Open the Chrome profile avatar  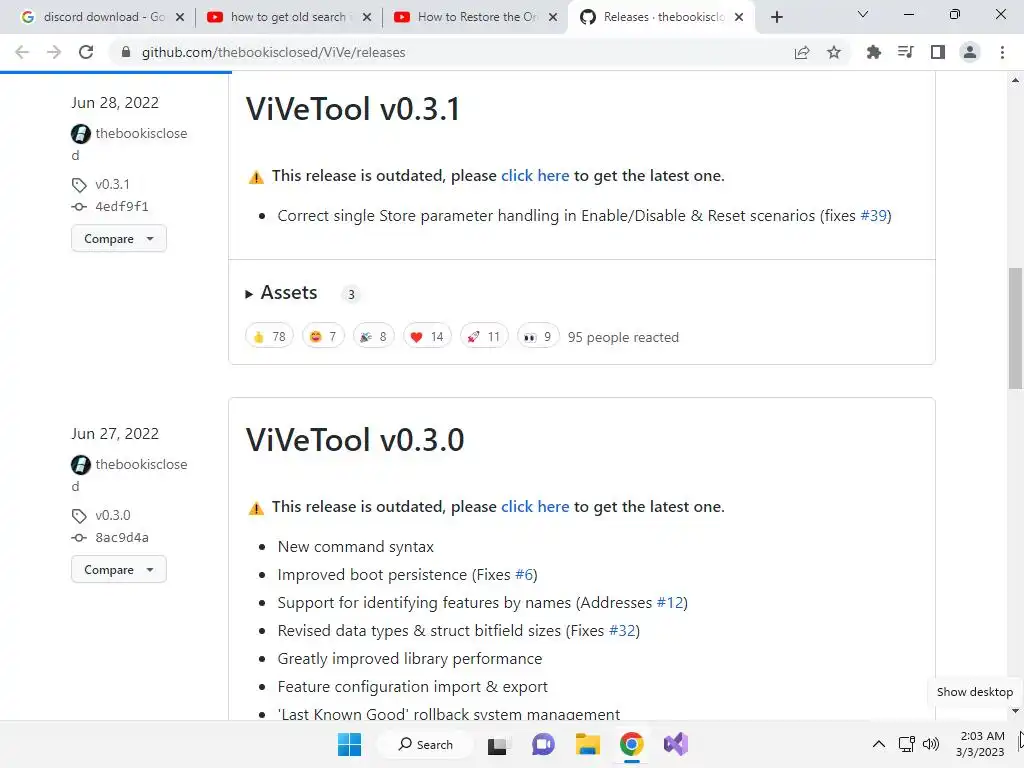pyautogui.click(x=970, y=52)
